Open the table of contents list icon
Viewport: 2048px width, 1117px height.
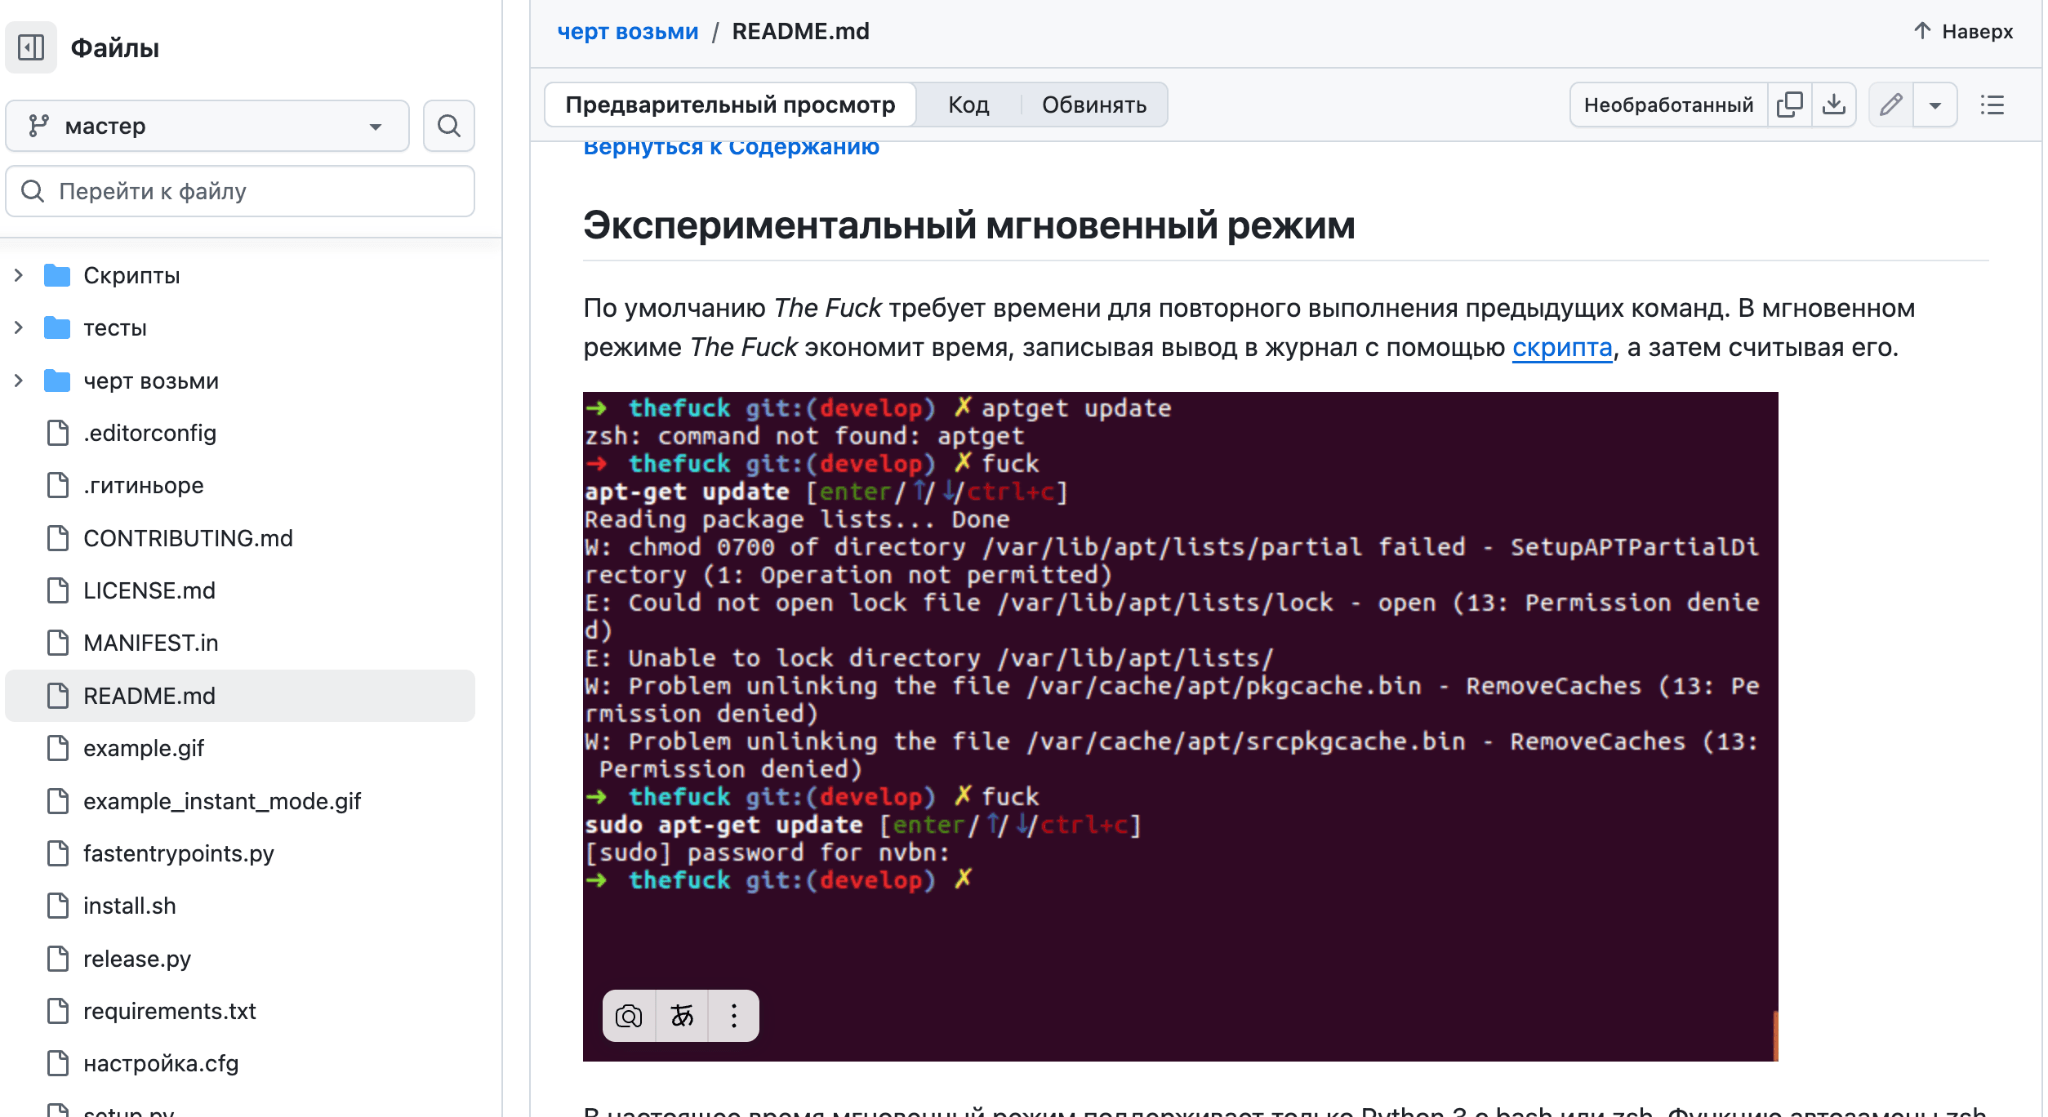click(1992, 104)
